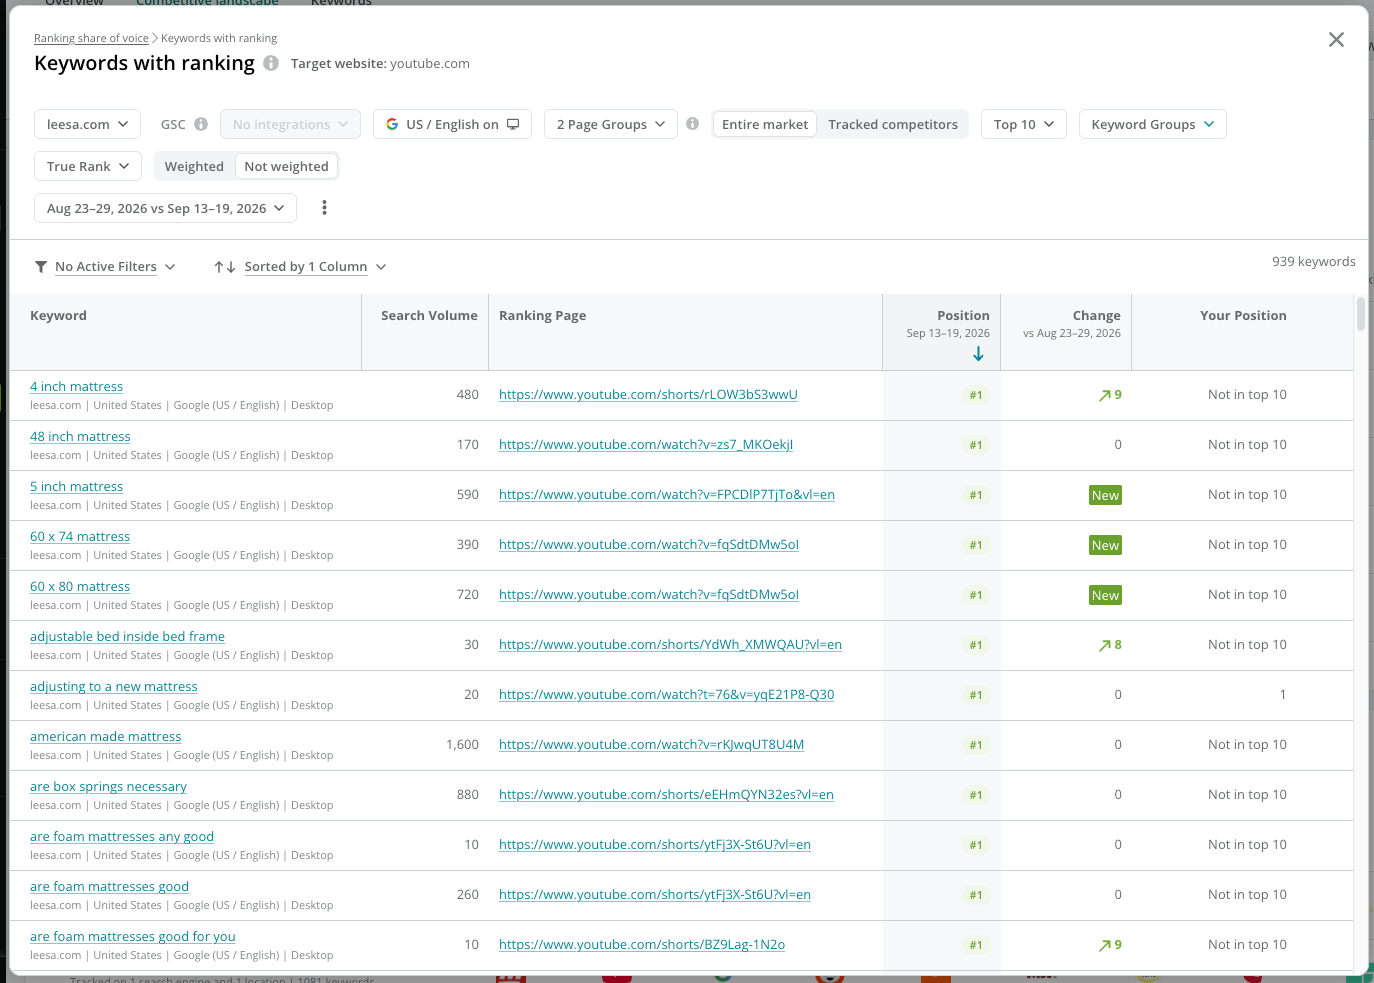Screen dimensions: 1374x983
Task: Click the 1,600 search volume value
Action: [462, 745]
